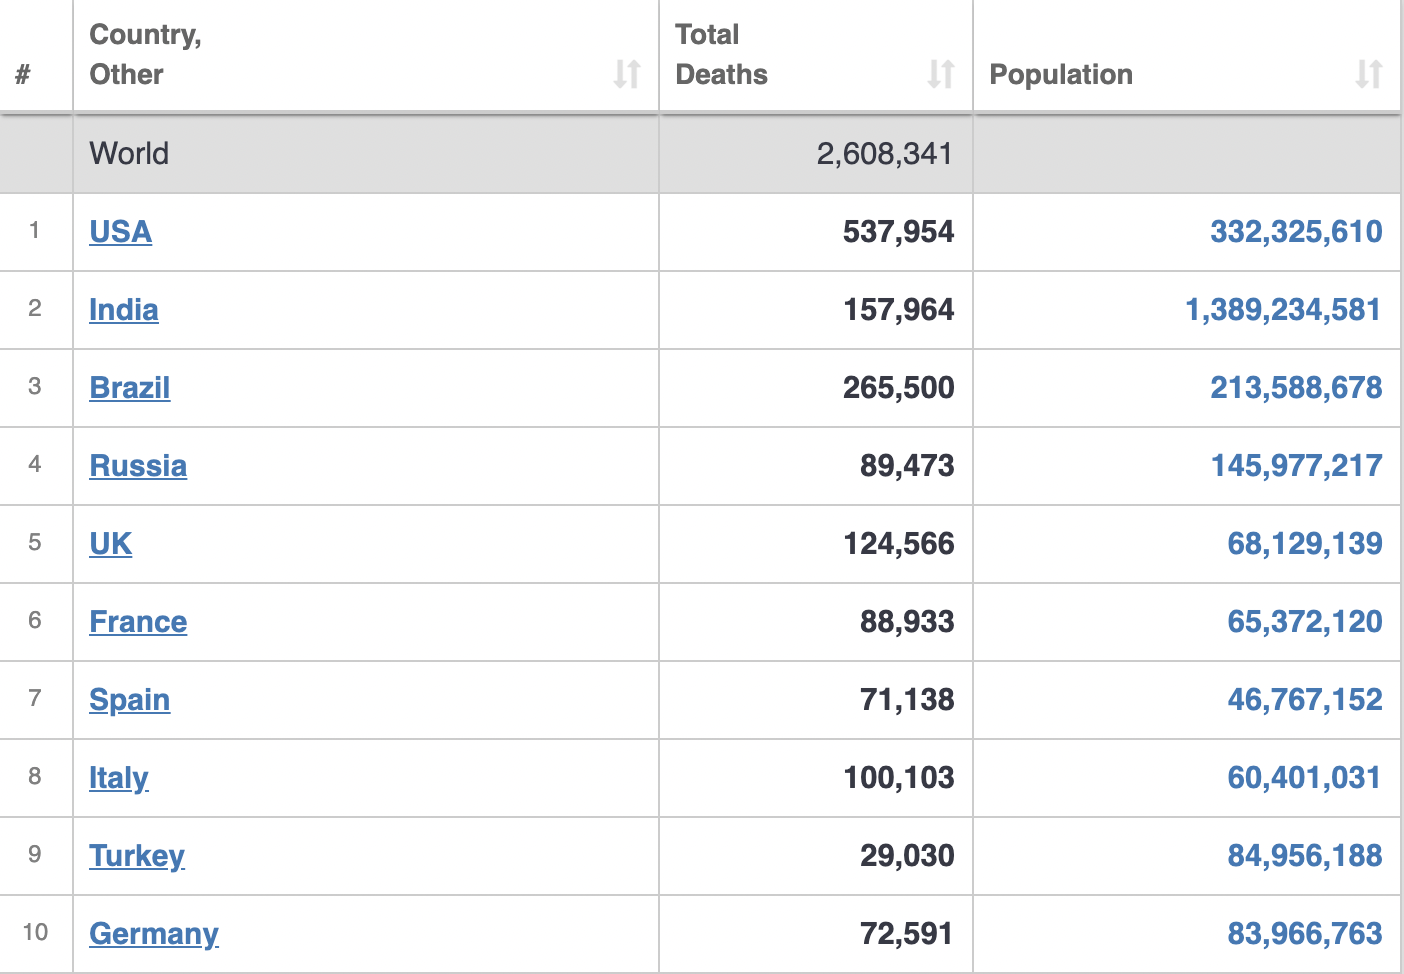This screenshot has width=1404, height=974.
Task: Sort table by the # column header
Action: click(23, 74)
